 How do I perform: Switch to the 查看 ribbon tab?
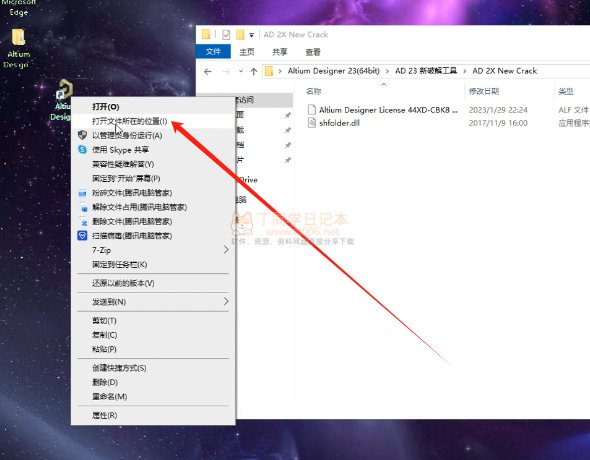(x=313, y=52)
